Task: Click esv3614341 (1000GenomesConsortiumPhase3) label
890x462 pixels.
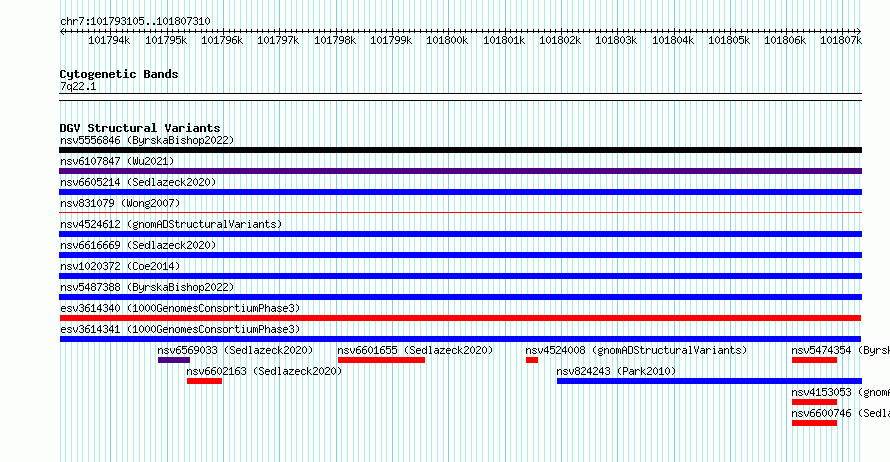Action: point(180,329)
